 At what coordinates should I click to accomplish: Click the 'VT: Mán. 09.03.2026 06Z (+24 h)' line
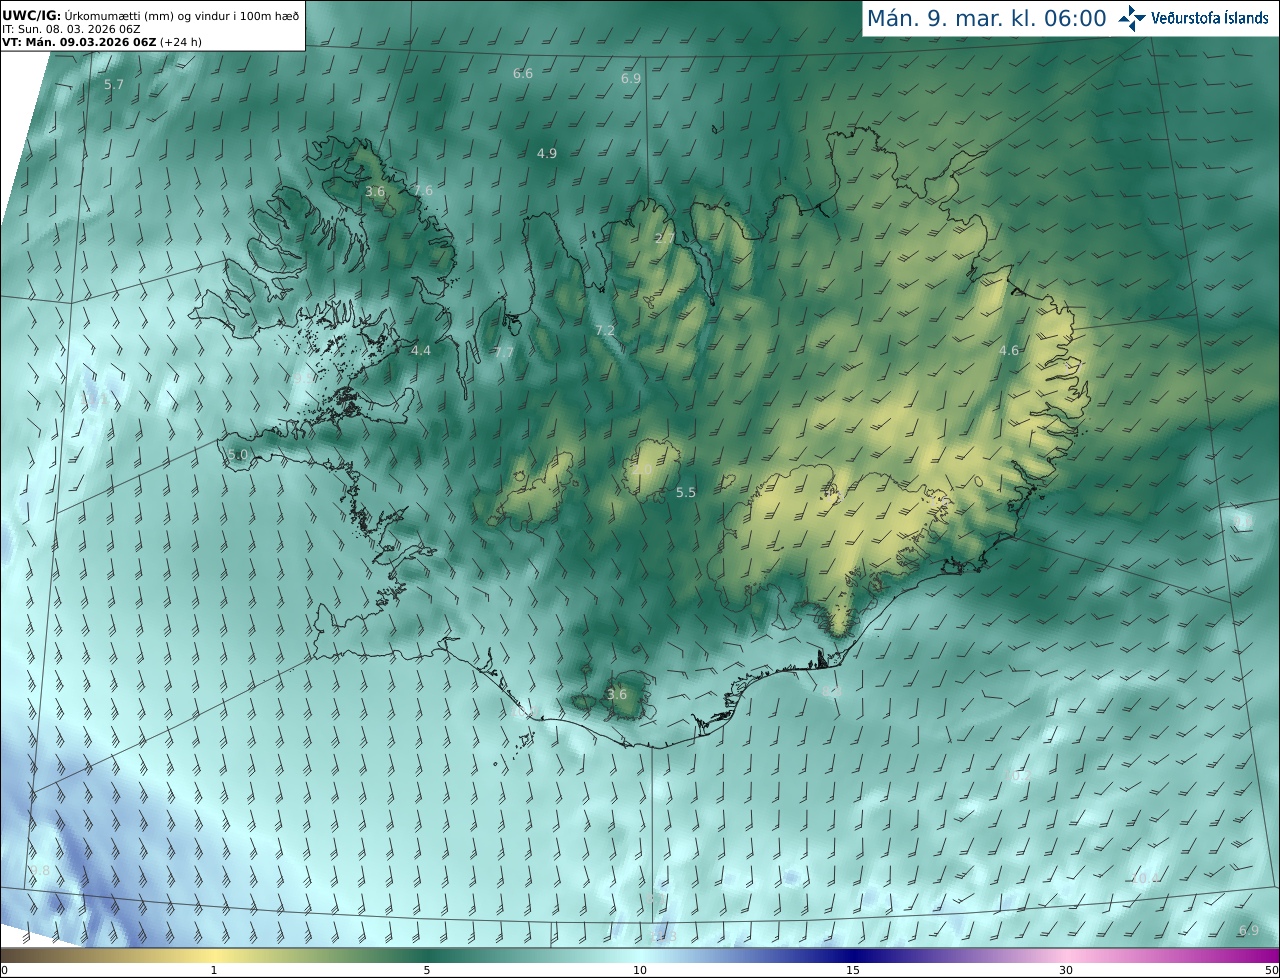pos(102,42)
